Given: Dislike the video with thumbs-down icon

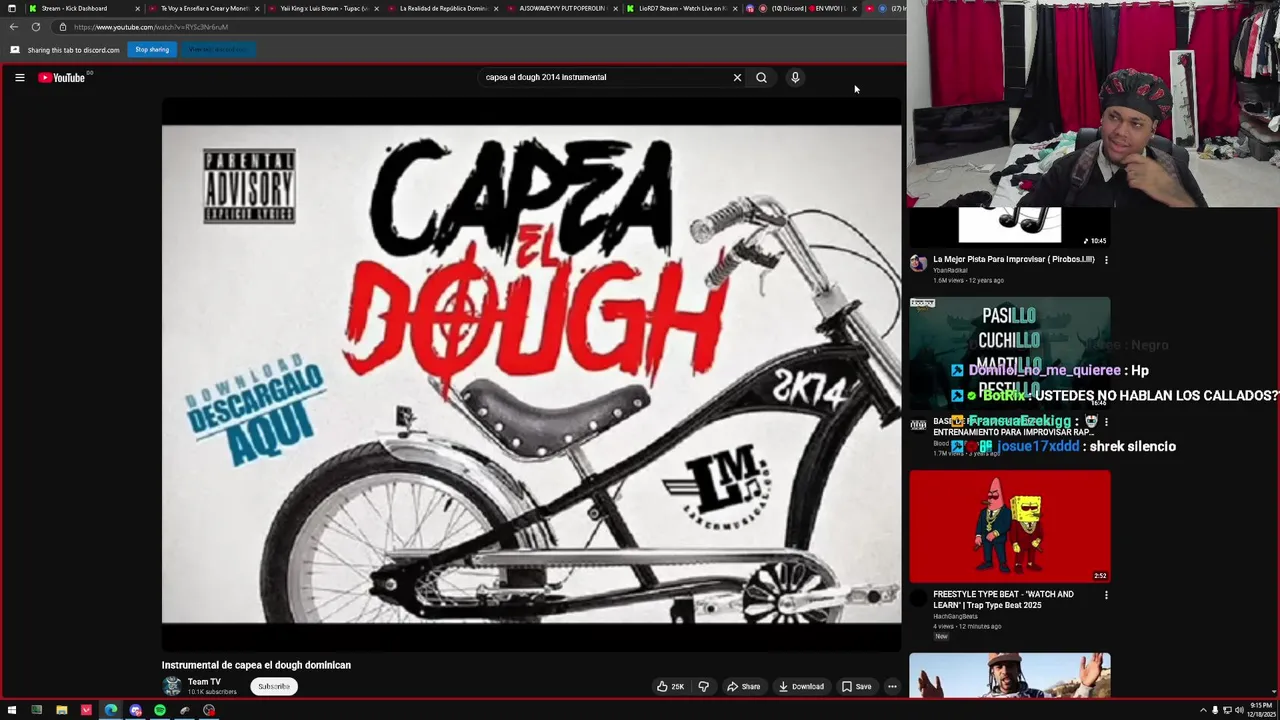Looking at the screenshot, I should tap(703, 686).
